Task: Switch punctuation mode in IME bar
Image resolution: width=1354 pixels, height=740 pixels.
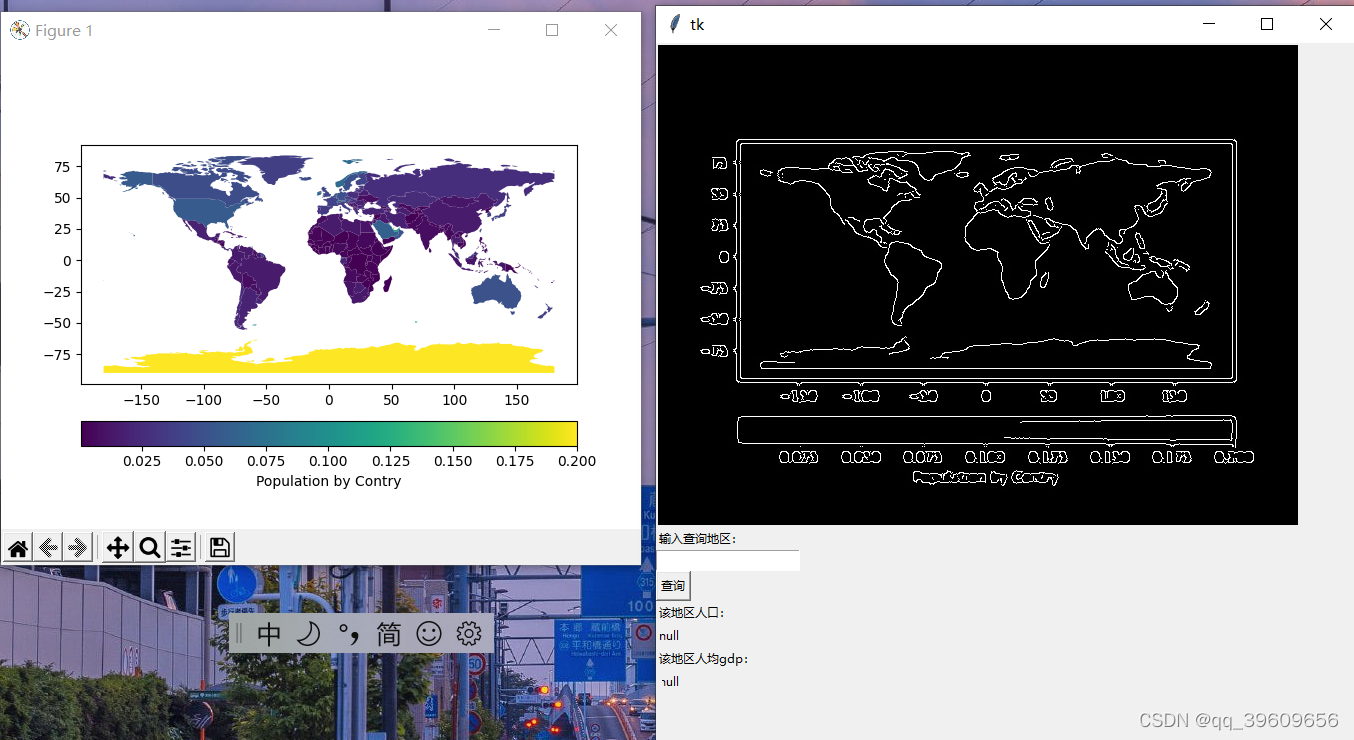Action: tap(348, 634)
